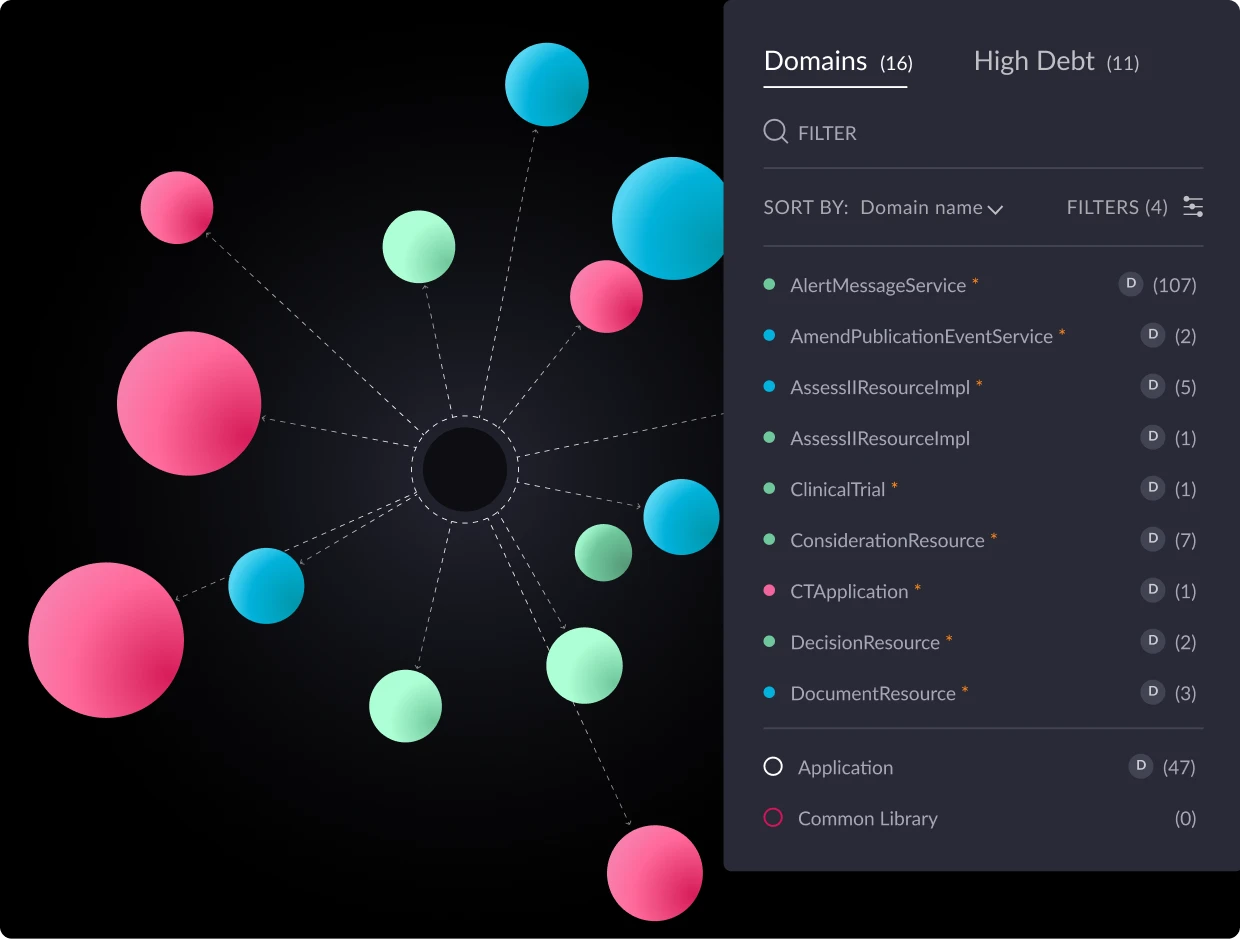Click into the FILTER search field

tap(983, 132)
